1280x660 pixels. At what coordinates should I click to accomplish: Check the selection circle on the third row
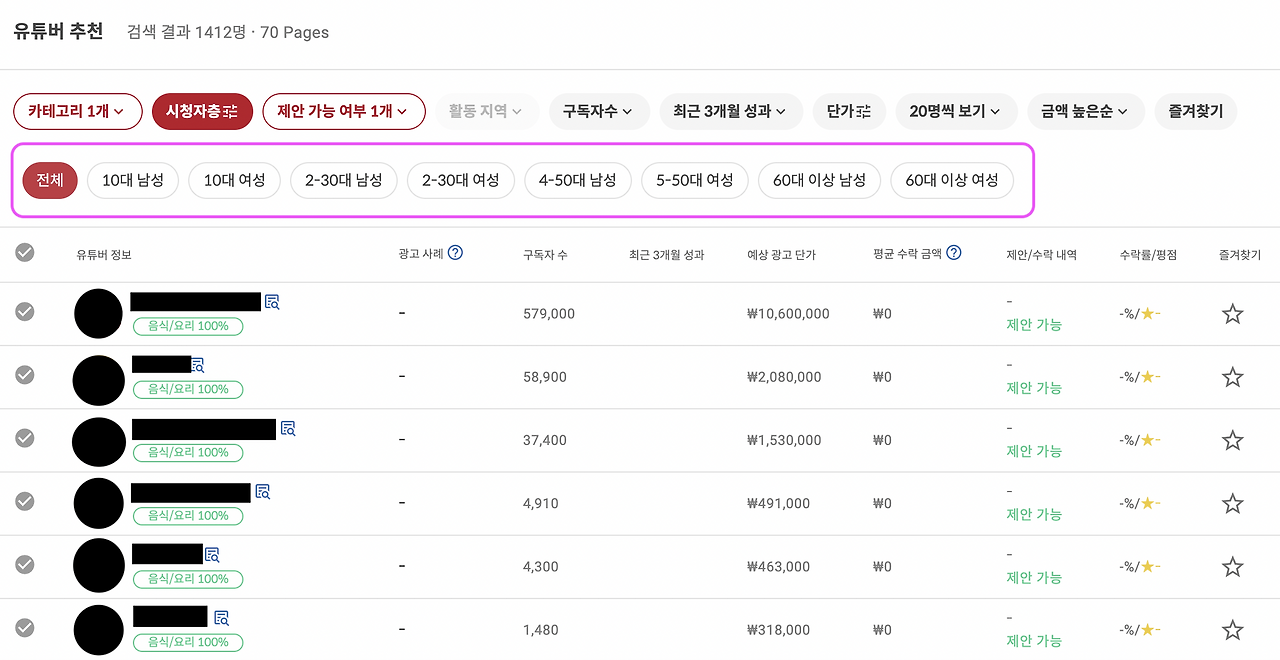click(x=25, y=439)
